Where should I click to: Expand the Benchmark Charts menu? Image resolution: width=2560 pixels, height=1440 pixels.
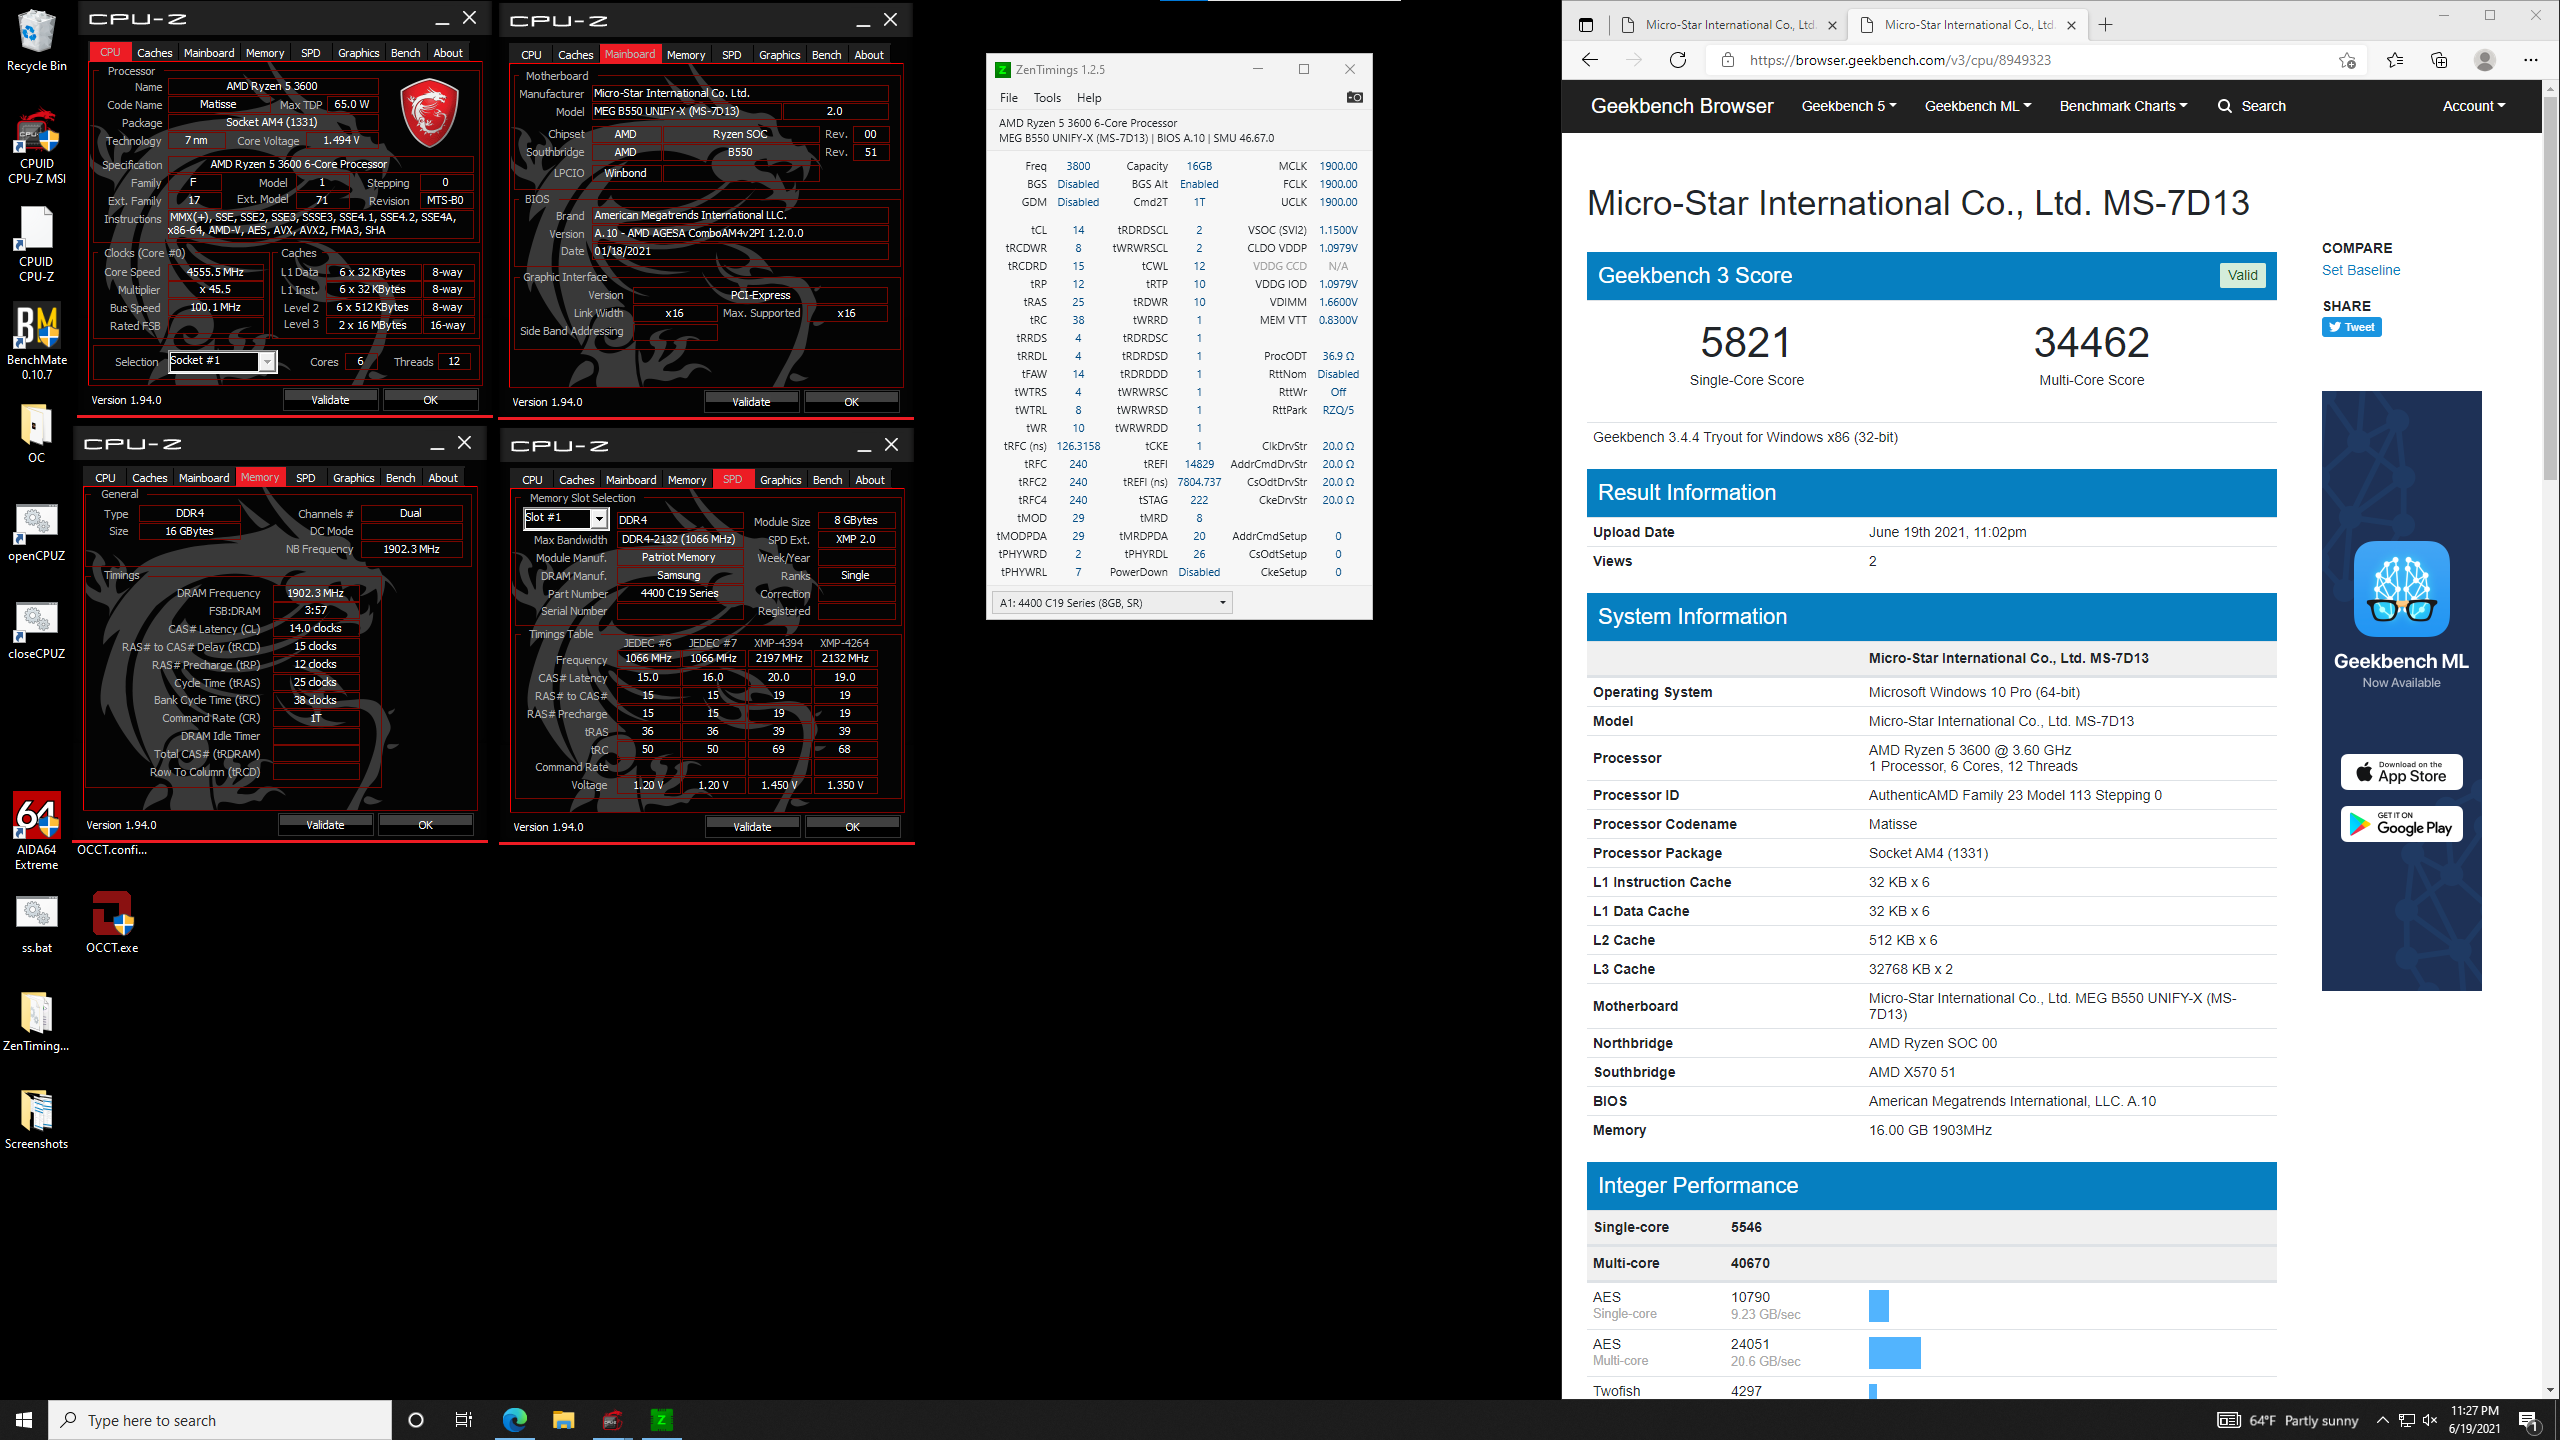tap(2123, 106)
